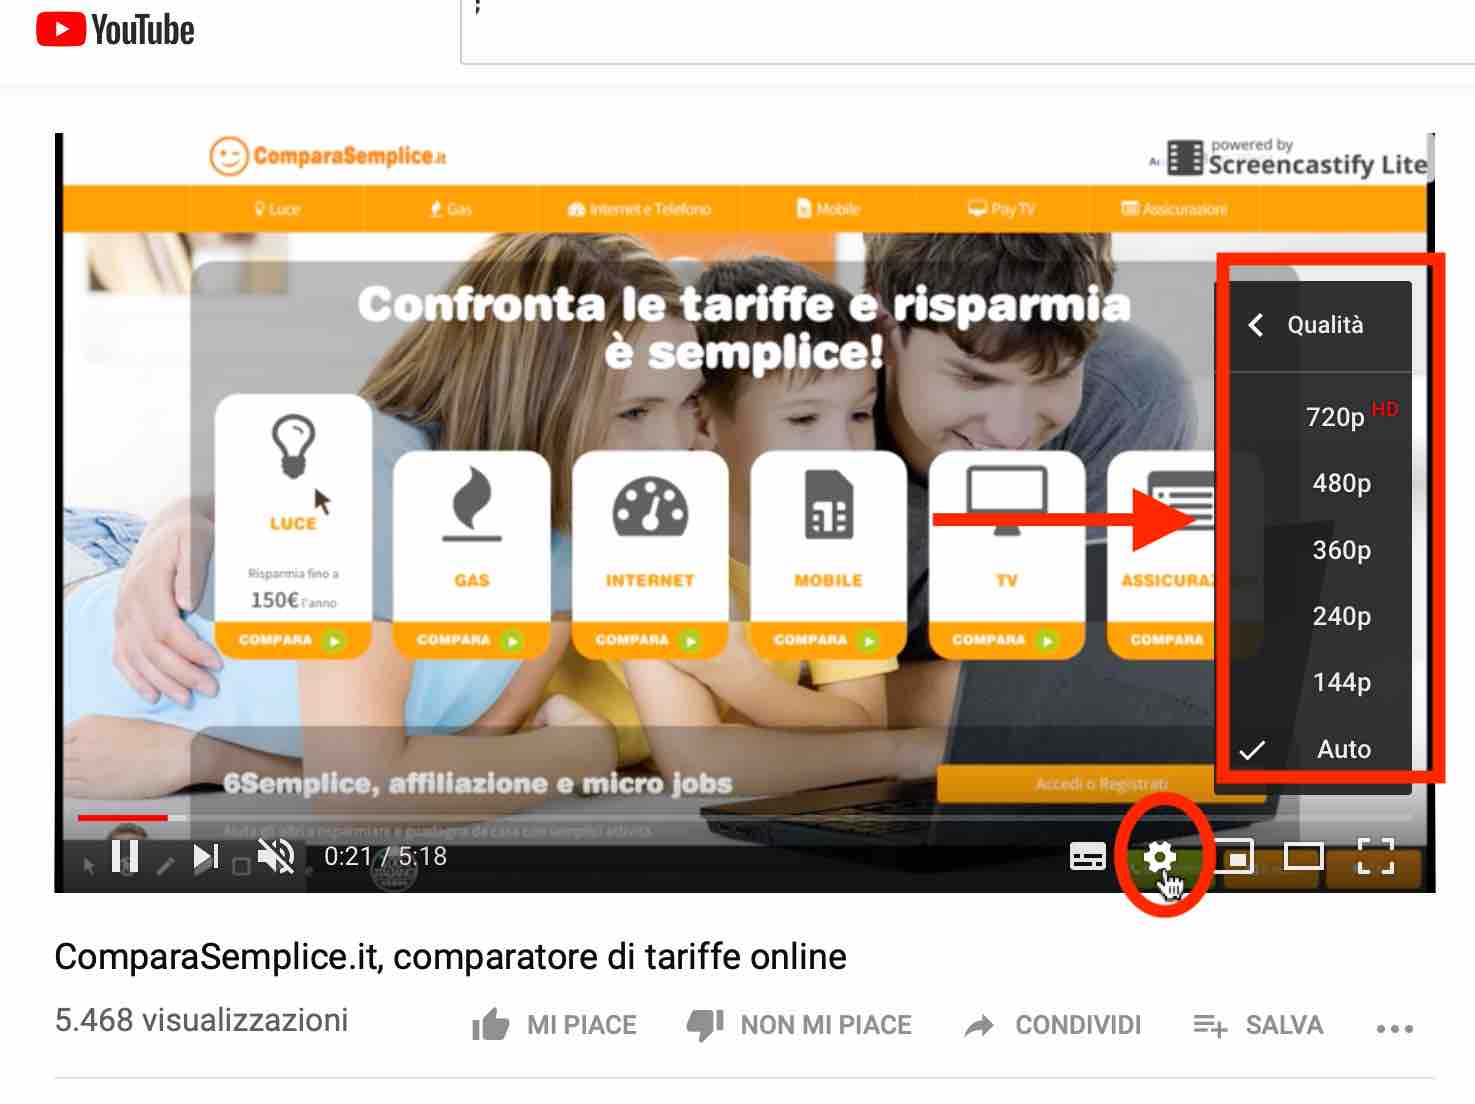
Task: Choose 360p video quality
Action: (x=1341, y=550)
